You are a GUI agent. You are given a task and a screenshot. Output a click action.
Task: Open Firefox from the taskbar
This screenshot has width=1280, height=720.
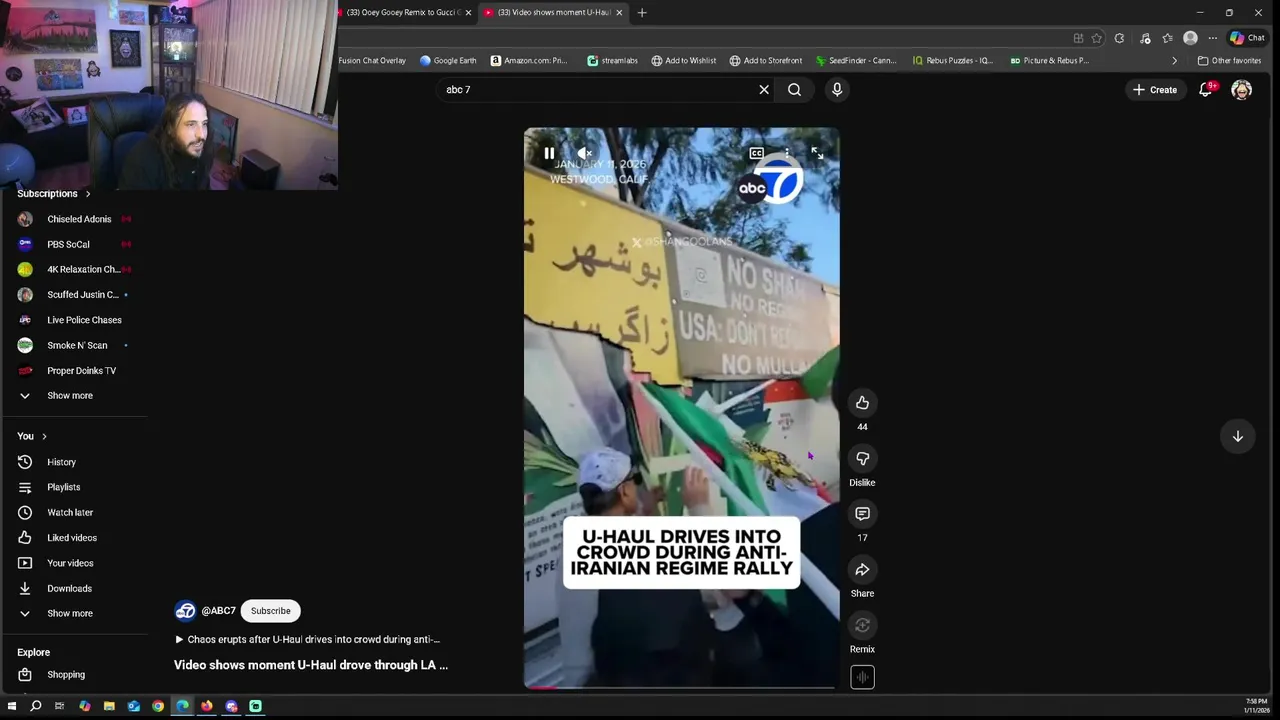207,706
